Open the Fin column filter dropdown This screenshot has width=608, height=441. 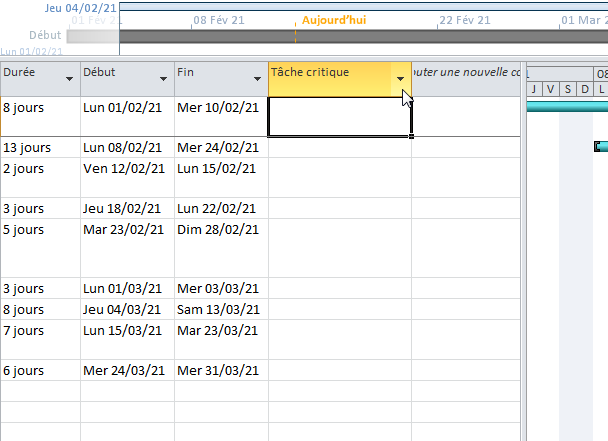[257, 79]
